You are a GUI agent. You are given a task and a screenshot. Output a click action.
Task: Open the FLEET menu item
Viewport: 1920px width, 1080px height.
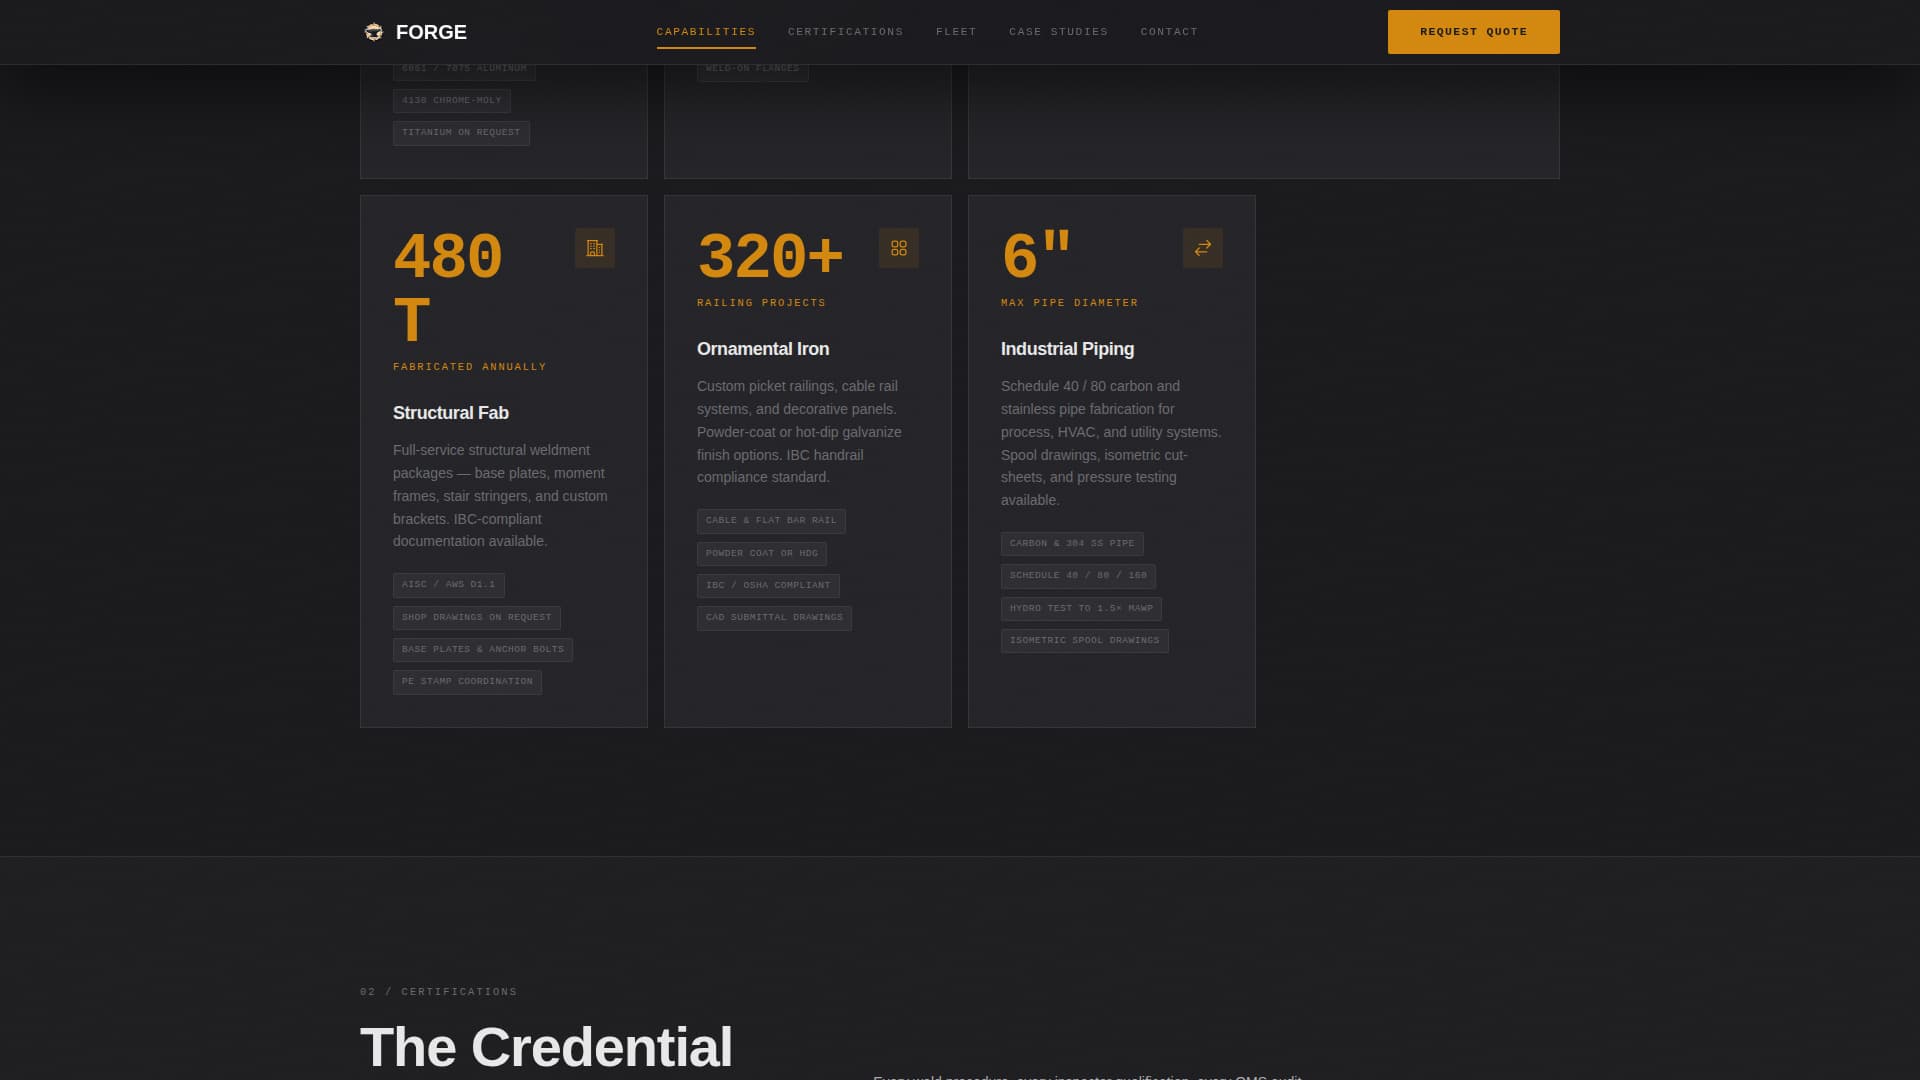(x=956, y=31)
